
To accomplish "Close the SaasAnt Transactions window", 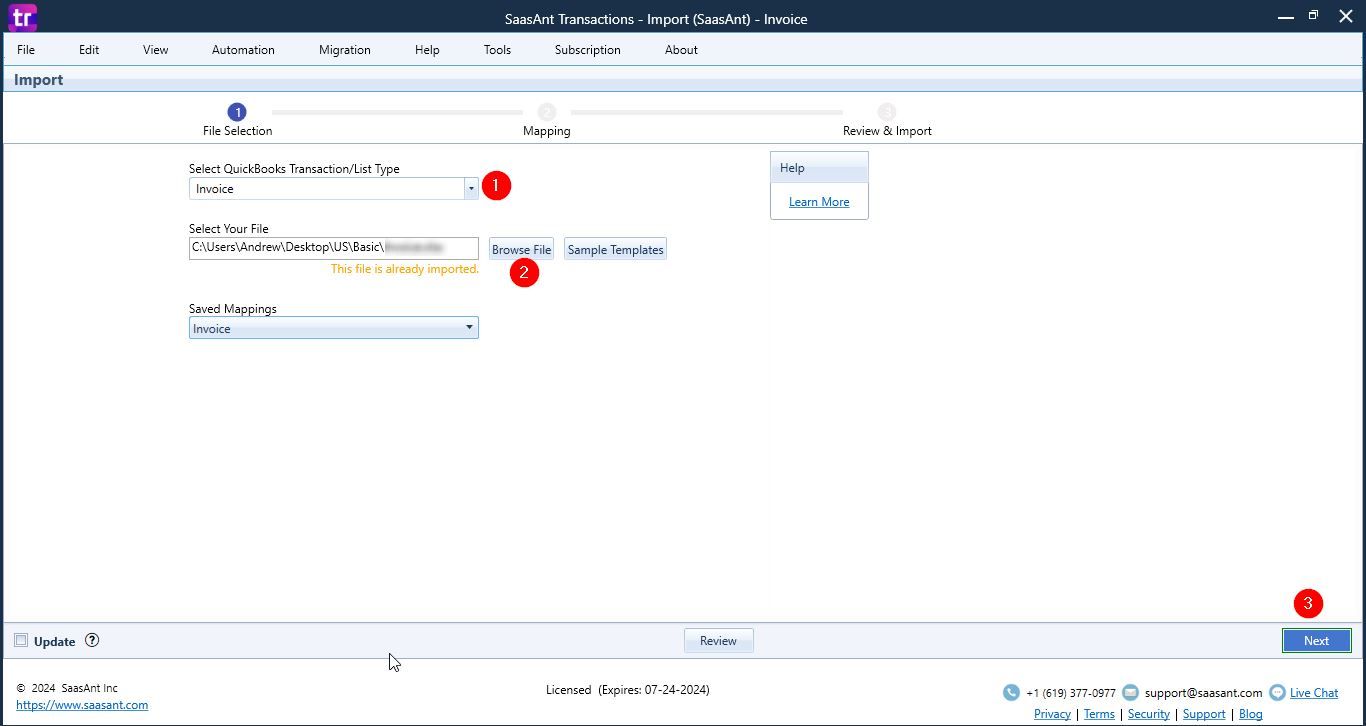I will pos(1345,17).
